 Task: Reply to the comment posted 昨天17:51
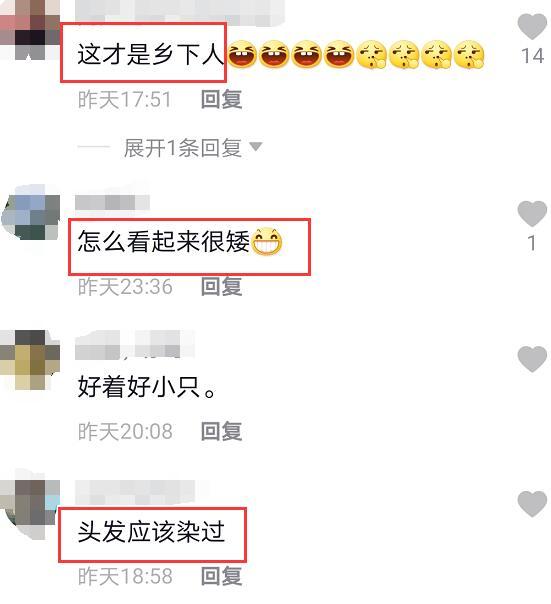(222, 99)
